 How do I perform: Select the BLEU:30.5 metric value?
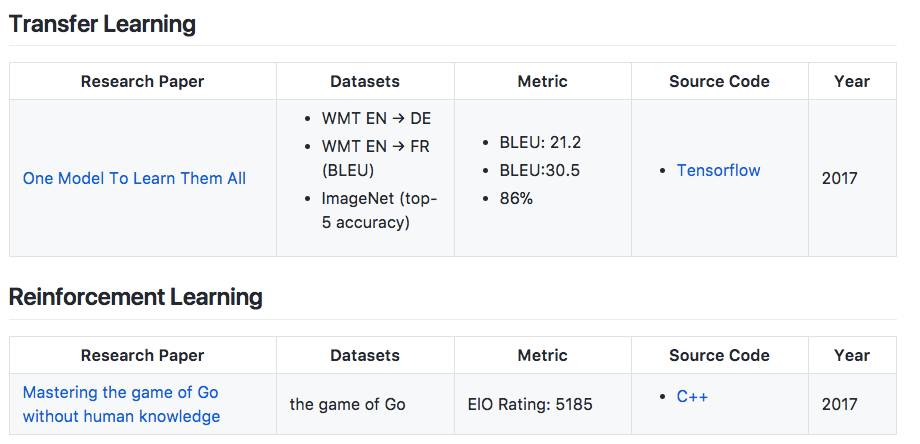[539, 170]
